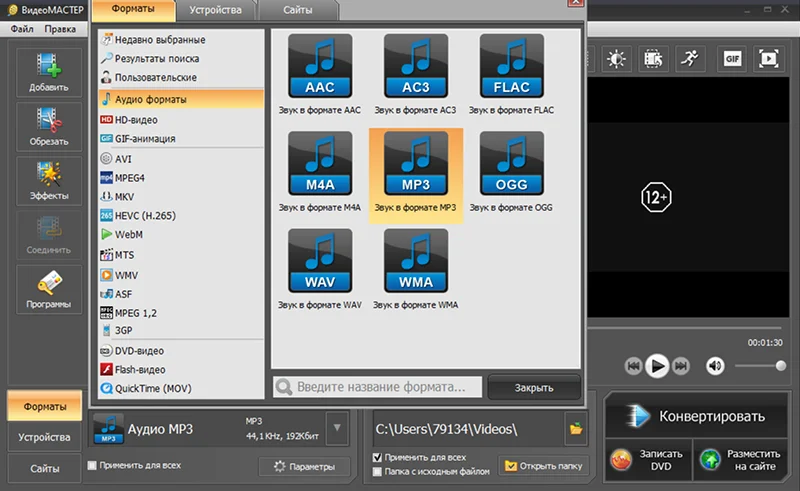This screenshot has height=491, width=800.
Task: Click the output path C:\Users\79134\Videos\ field
Action: pos(469,429)
